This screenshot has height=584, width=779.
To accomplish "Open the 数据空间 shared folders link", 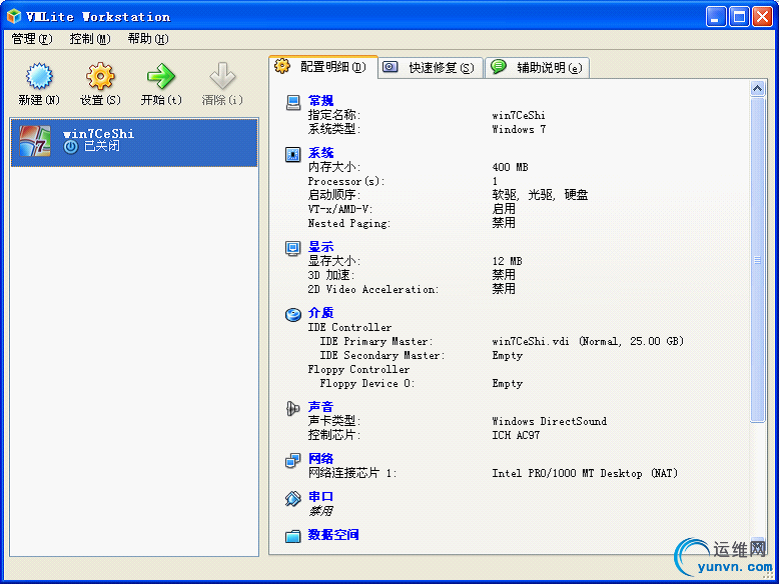I will coord(333,534).
